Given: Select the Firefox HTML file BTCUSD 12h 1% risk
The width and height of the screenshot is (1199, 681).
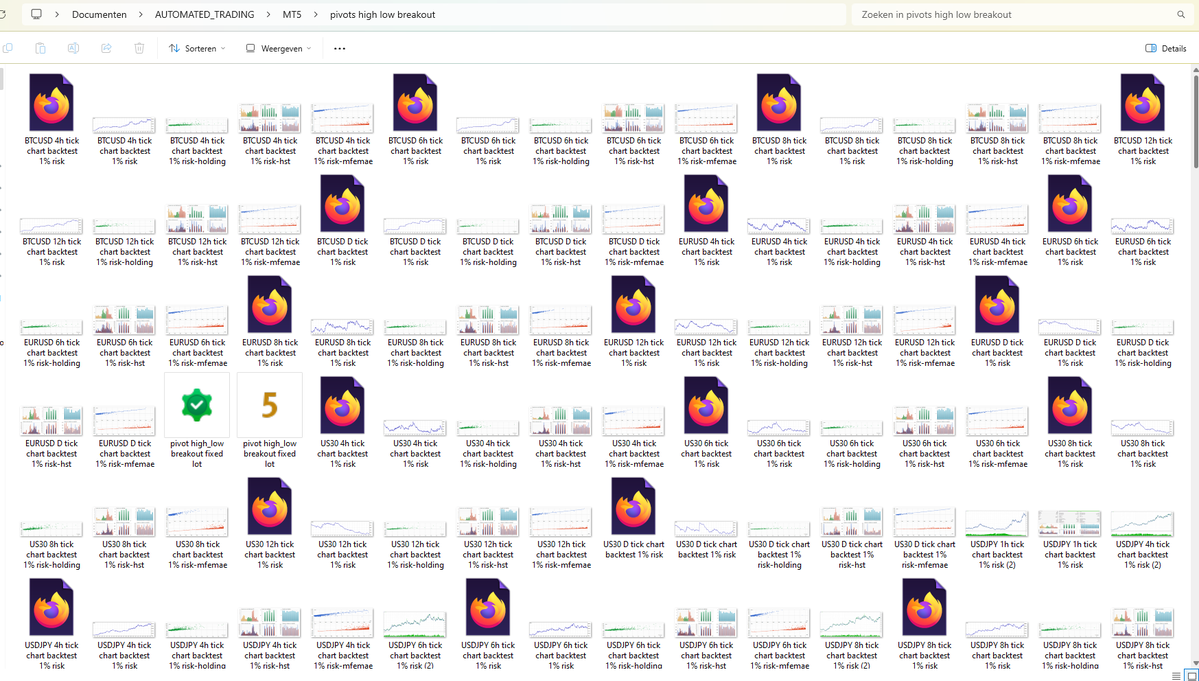Looking at the screenshot, I should coord(1143,102).
